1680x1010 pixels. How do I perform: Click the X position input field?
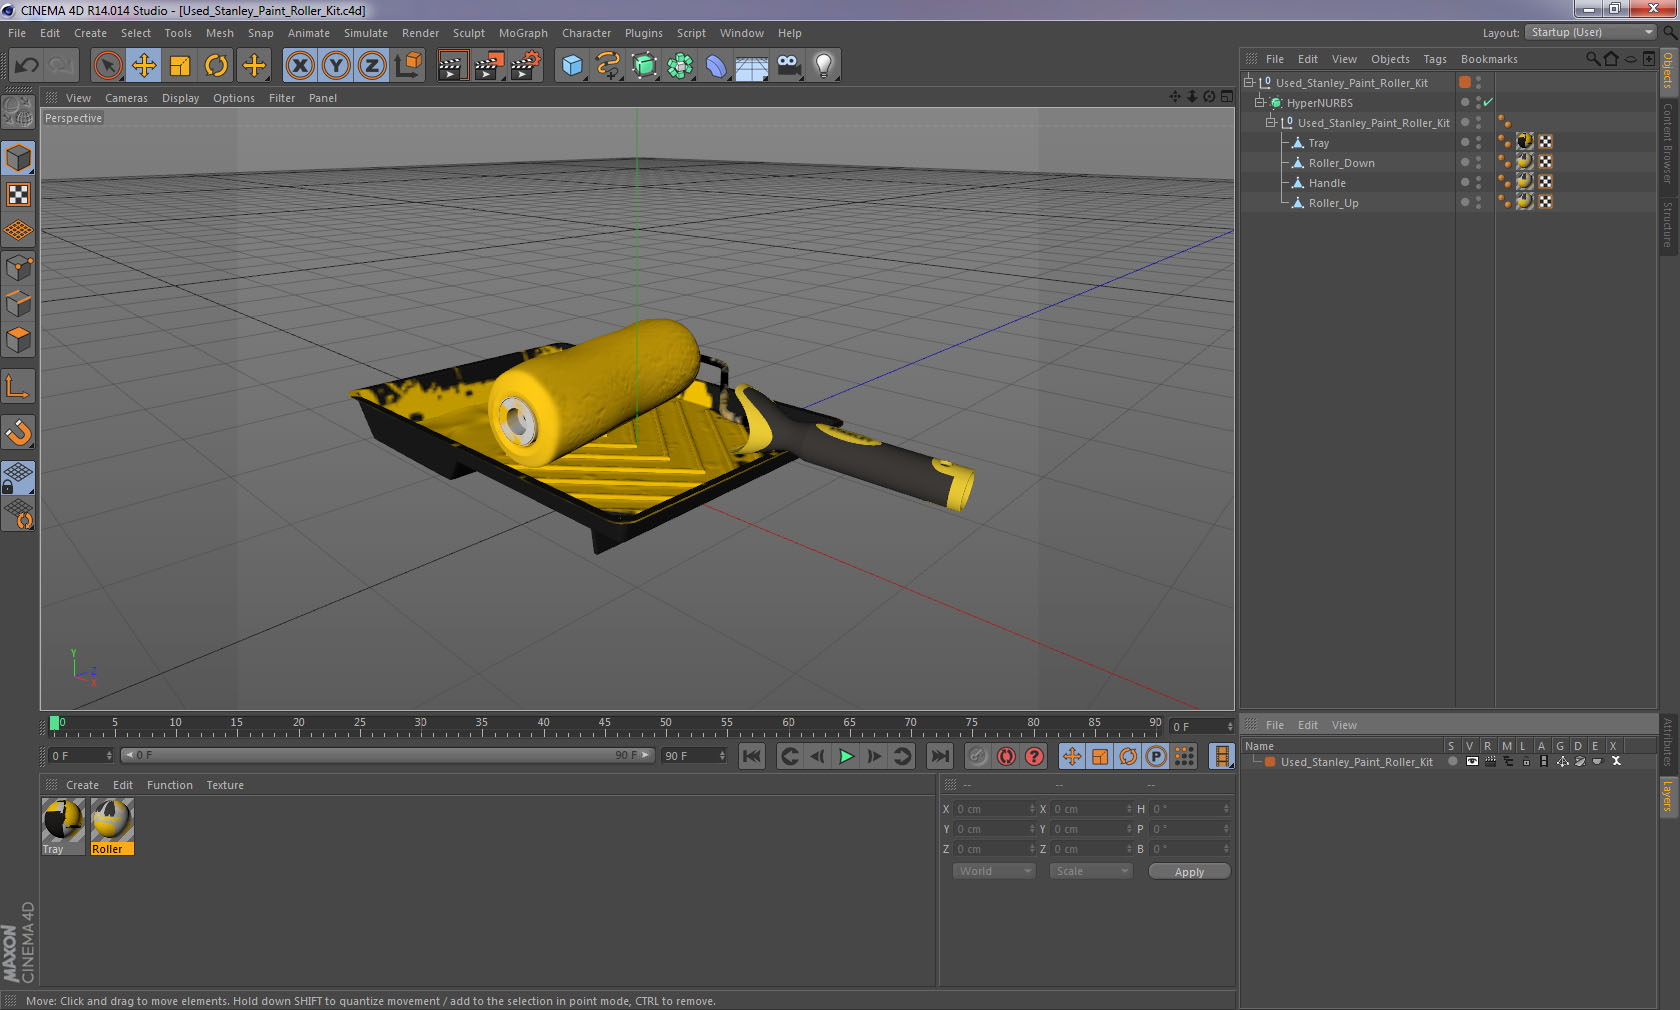[994, 809]
